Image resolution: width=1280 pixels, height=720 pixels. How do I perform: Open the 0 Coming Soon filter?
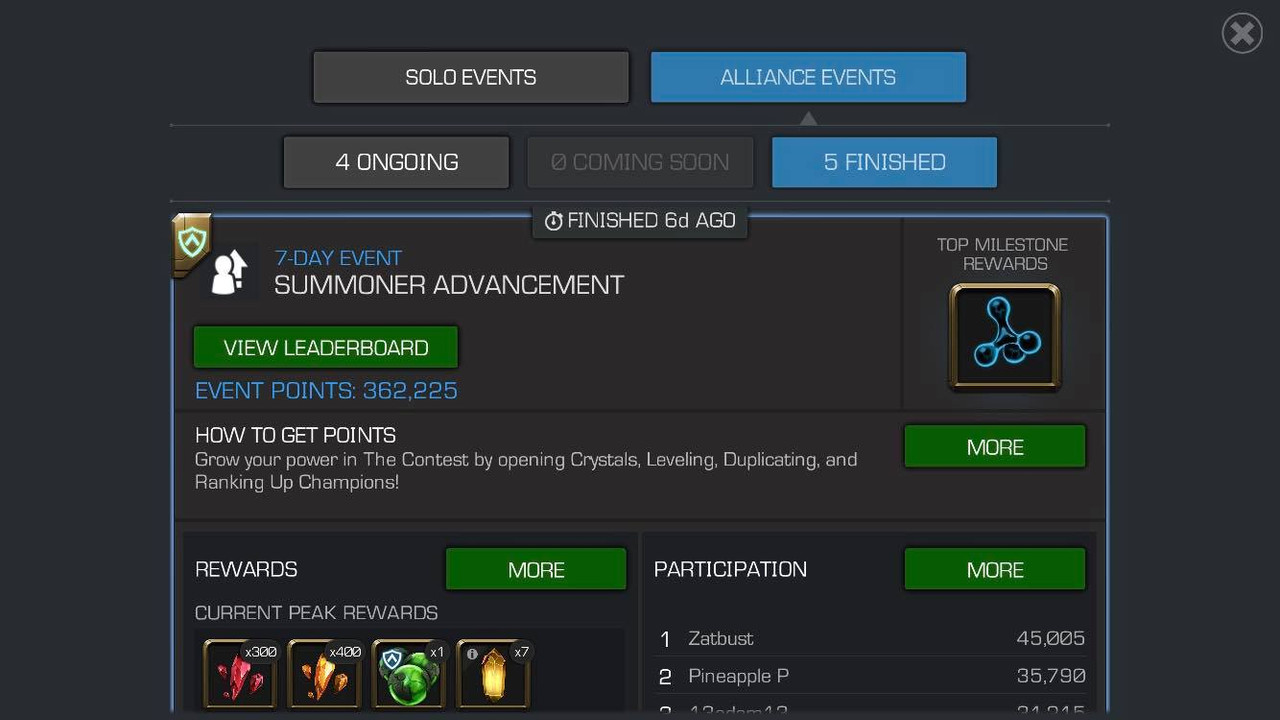point(640,162)
